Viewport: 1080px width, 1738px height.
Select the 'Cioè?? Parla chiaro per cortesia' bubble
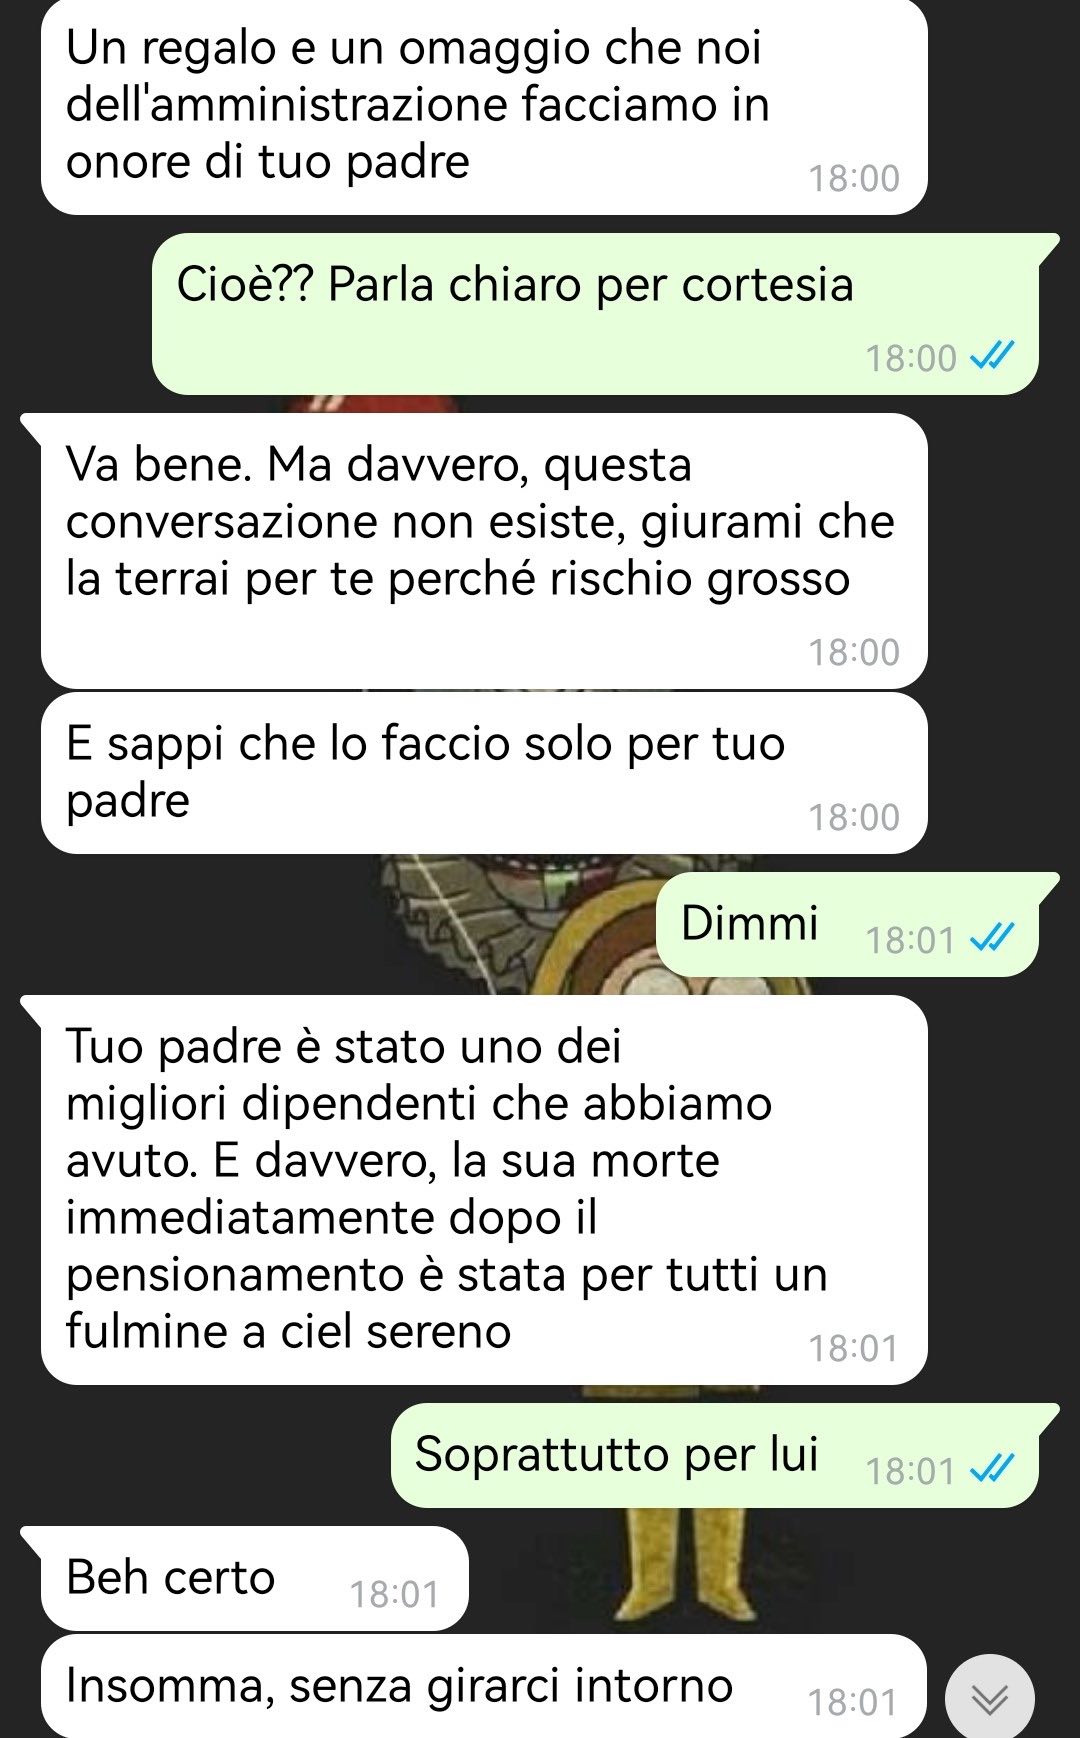click(x=595, y=314)
